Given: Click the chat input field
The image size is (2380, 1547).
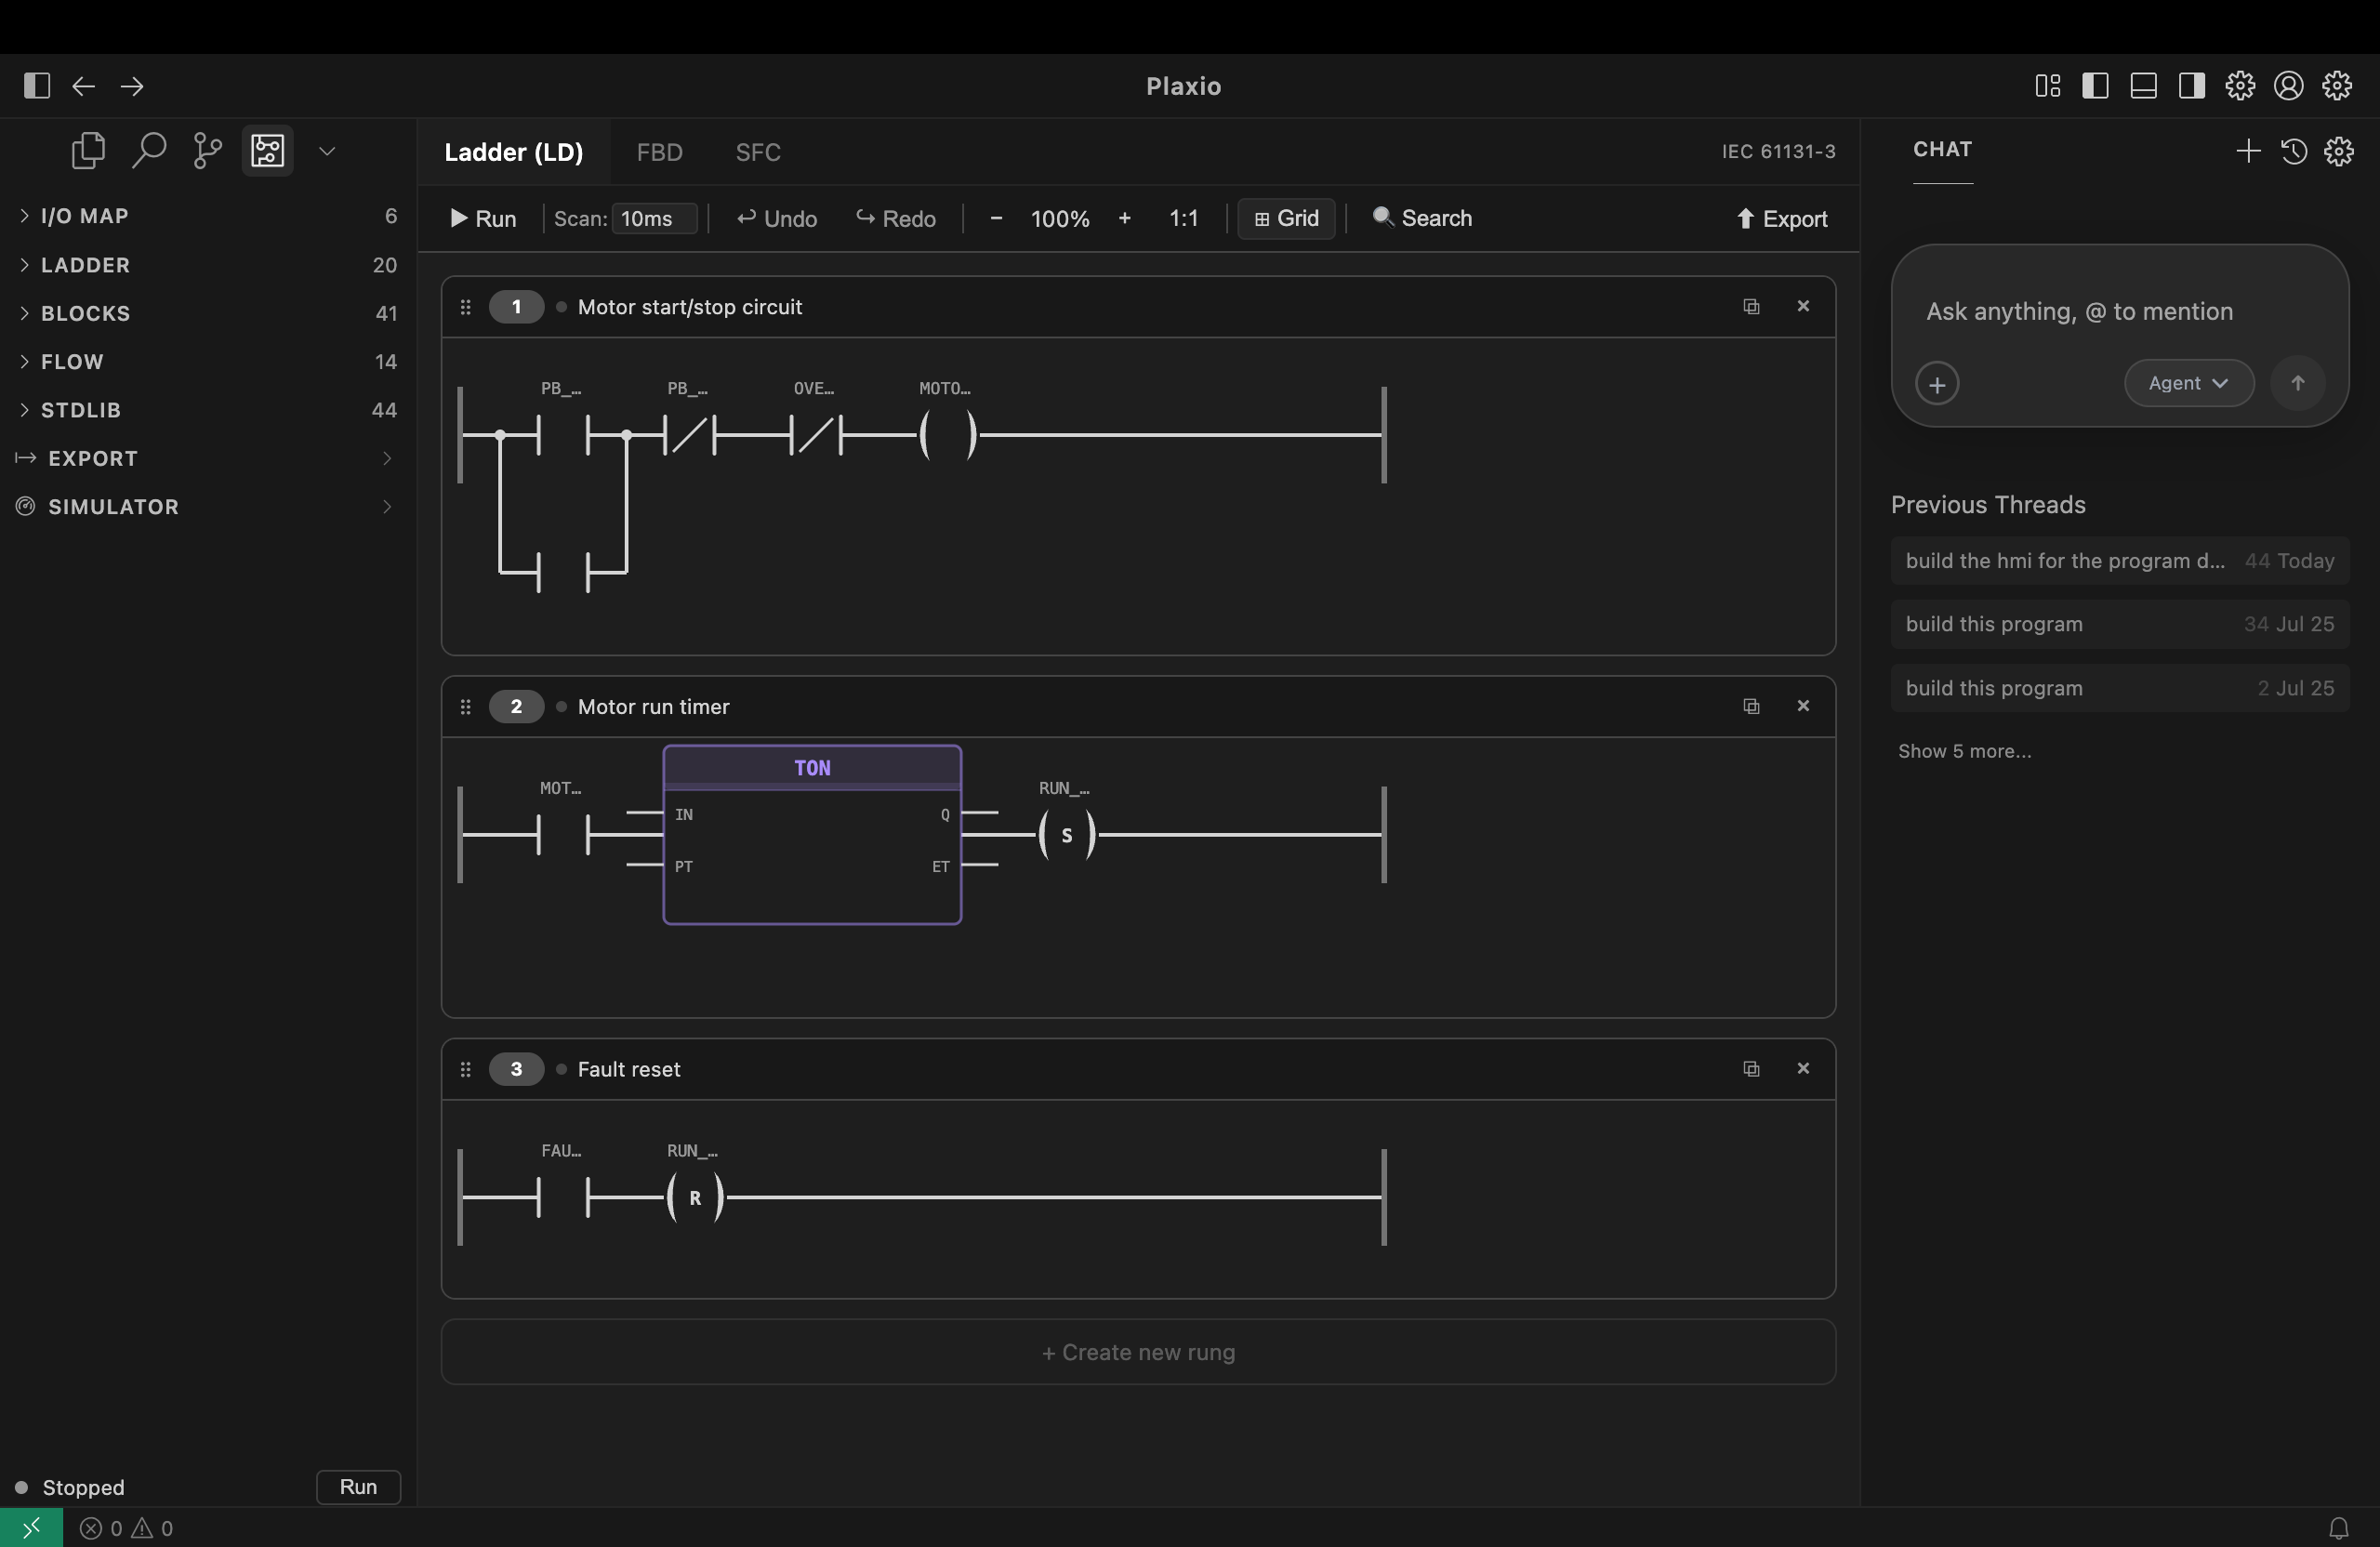Looking at the screenshot, I should 2119,312.
